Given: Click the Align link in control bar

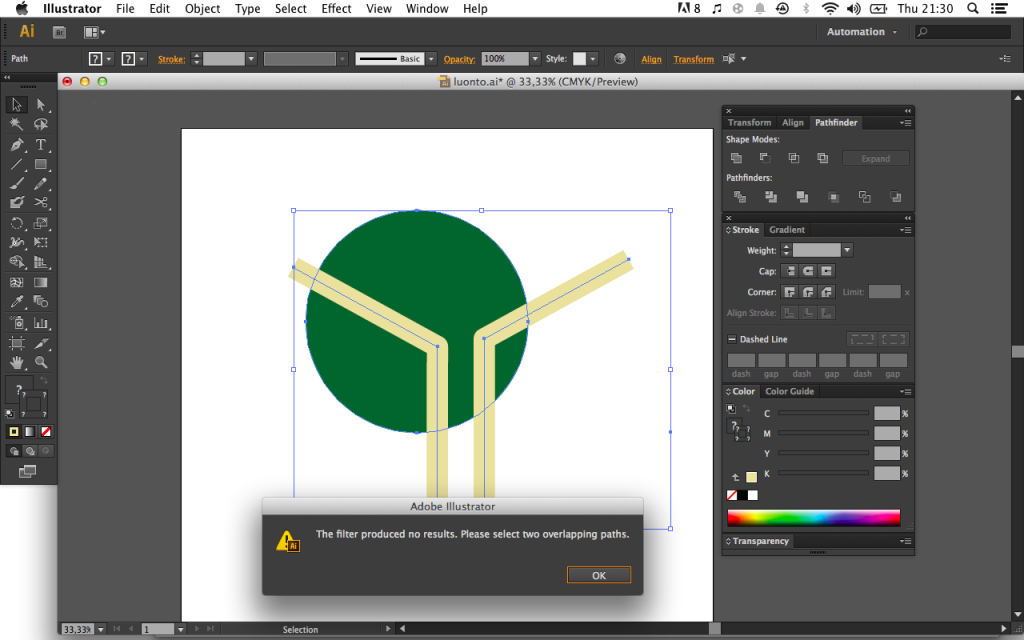Looking at the screenshot, I should [651, 59].
